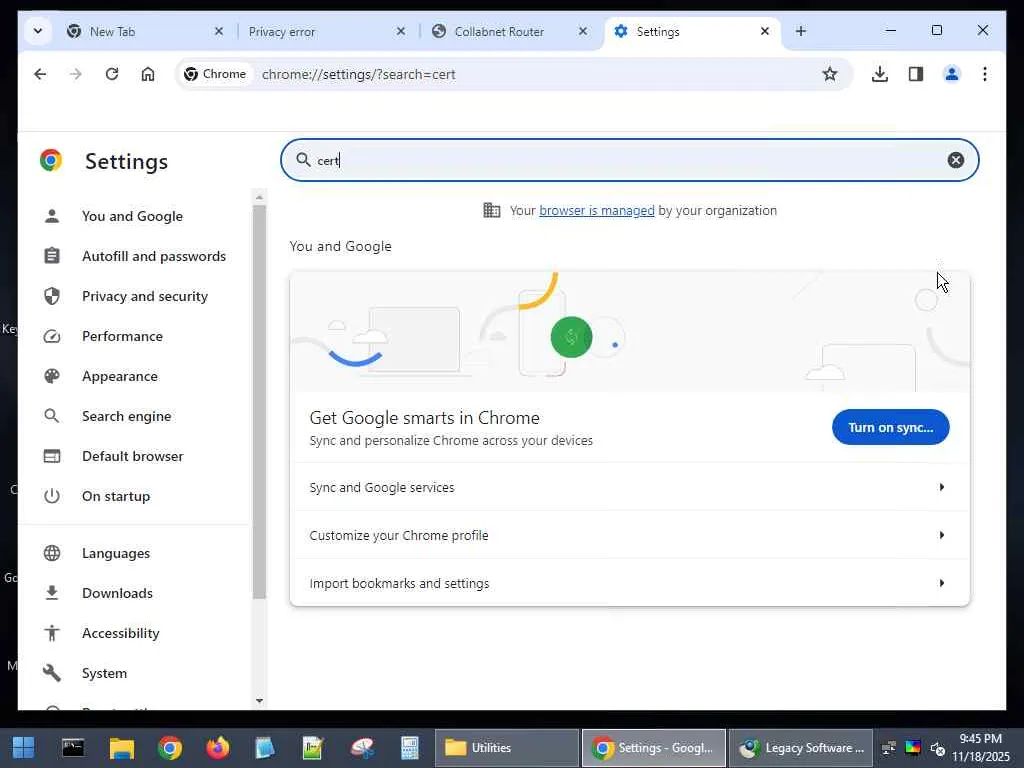
Task: Click the Chrome site info chip
Action: coord(215,74)
